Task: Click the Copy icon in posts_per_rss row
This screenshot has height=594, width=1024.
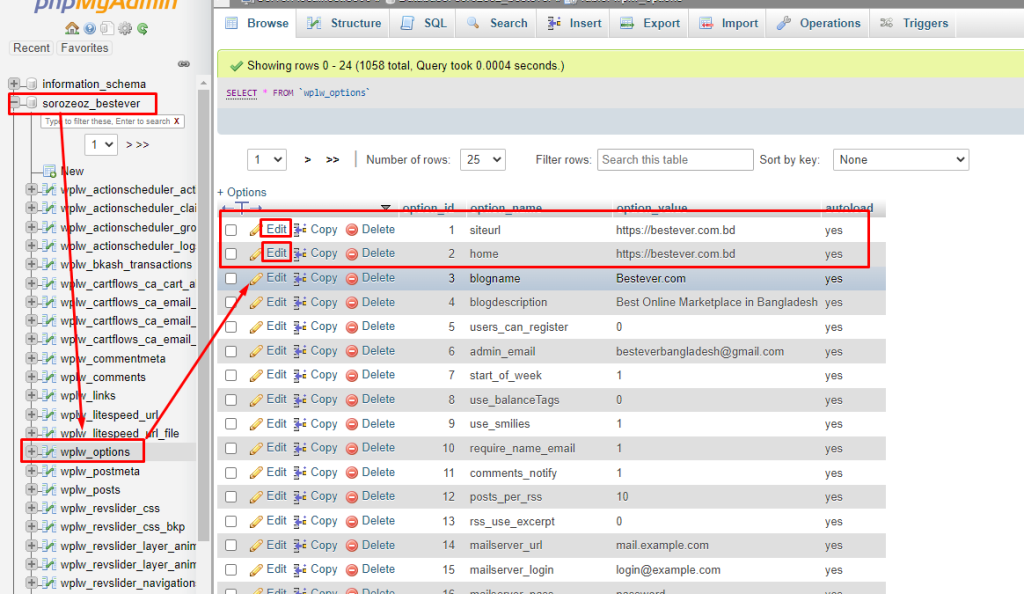Action: 300,497
